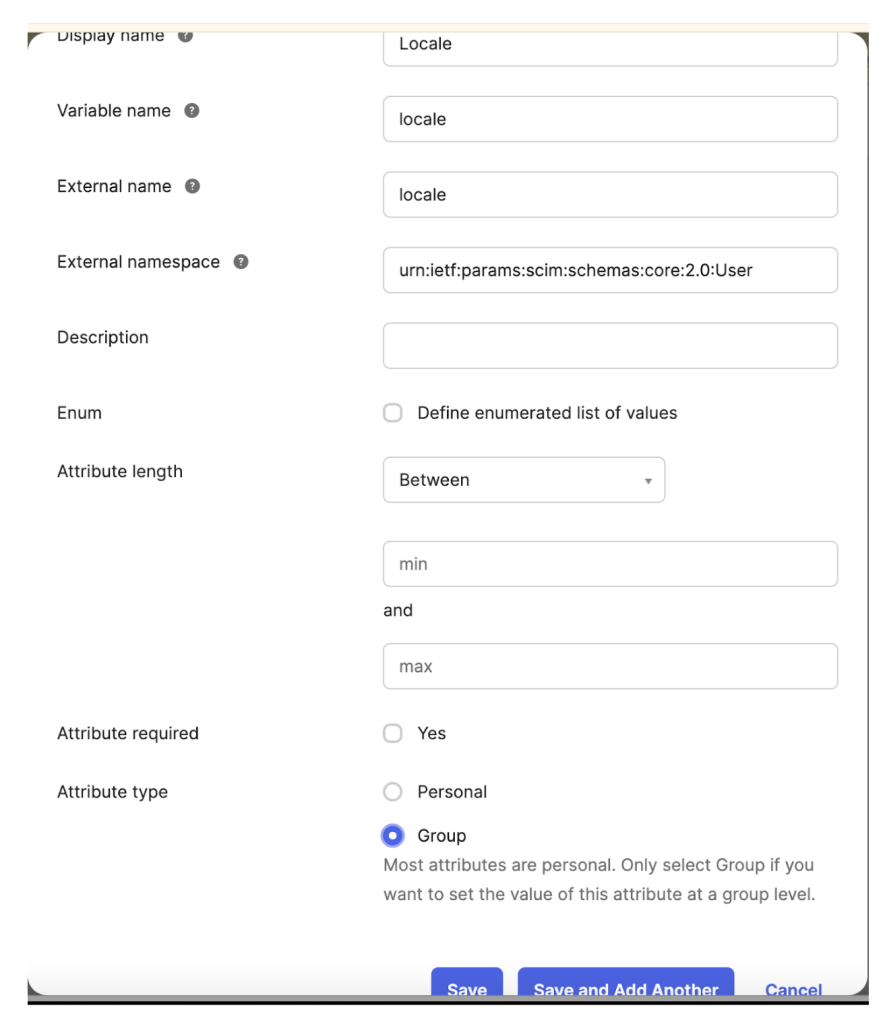Click the max length input
The height and width of the screenshot is (1024, 883).
(610, 666)
